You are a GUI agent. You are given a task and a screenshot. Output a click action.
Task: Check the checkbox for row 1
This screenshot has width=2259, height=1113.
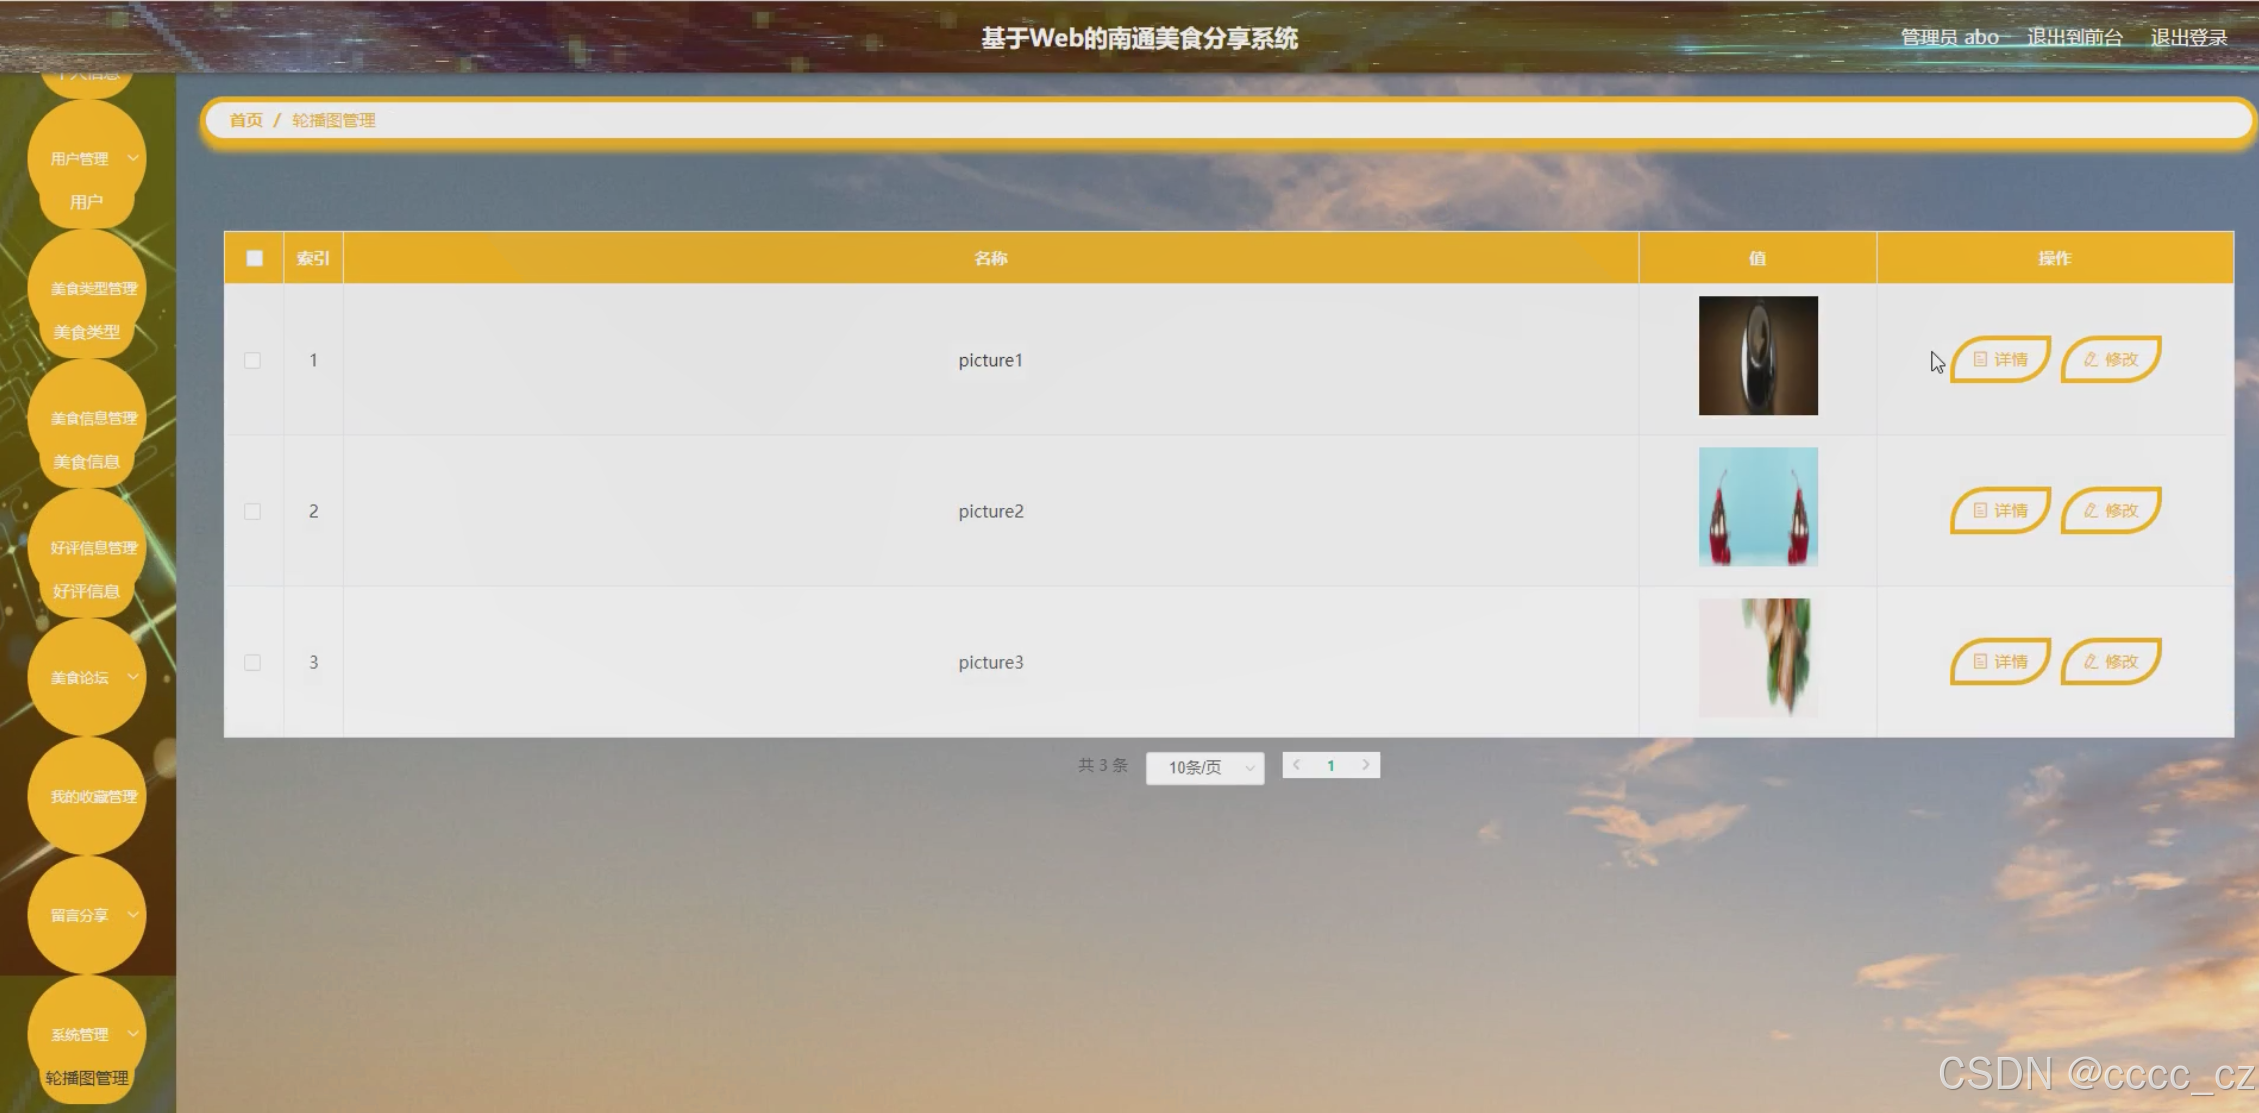(253, 360)
